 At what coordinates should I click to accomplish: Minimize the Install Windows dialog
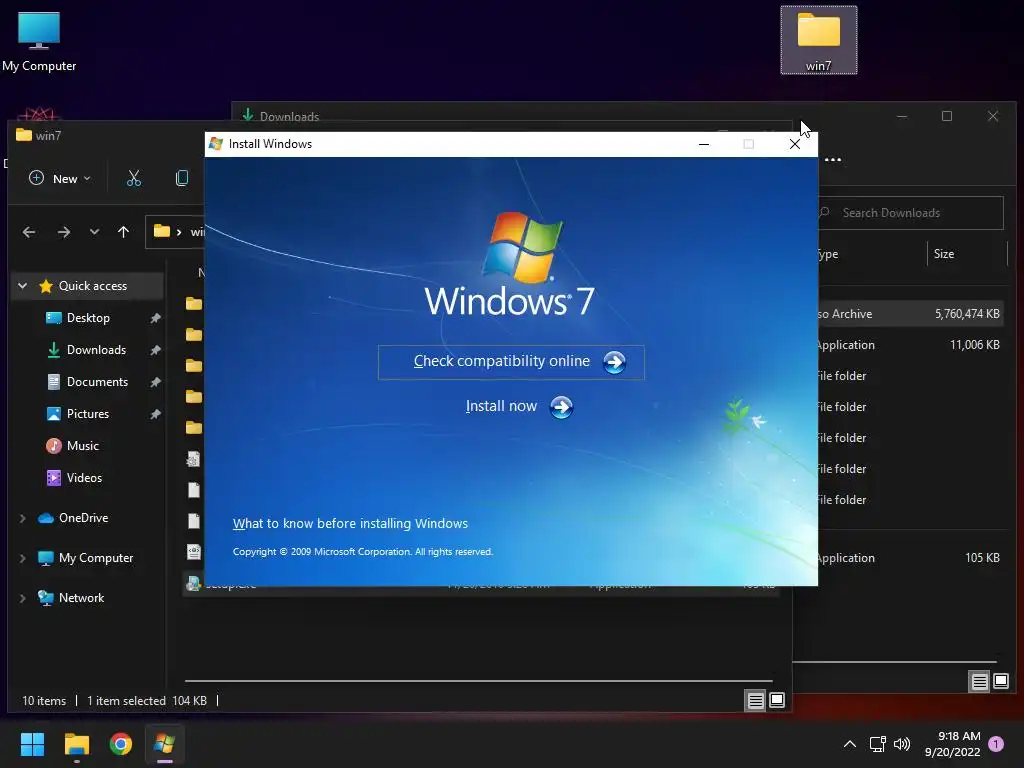pos(704,144)
